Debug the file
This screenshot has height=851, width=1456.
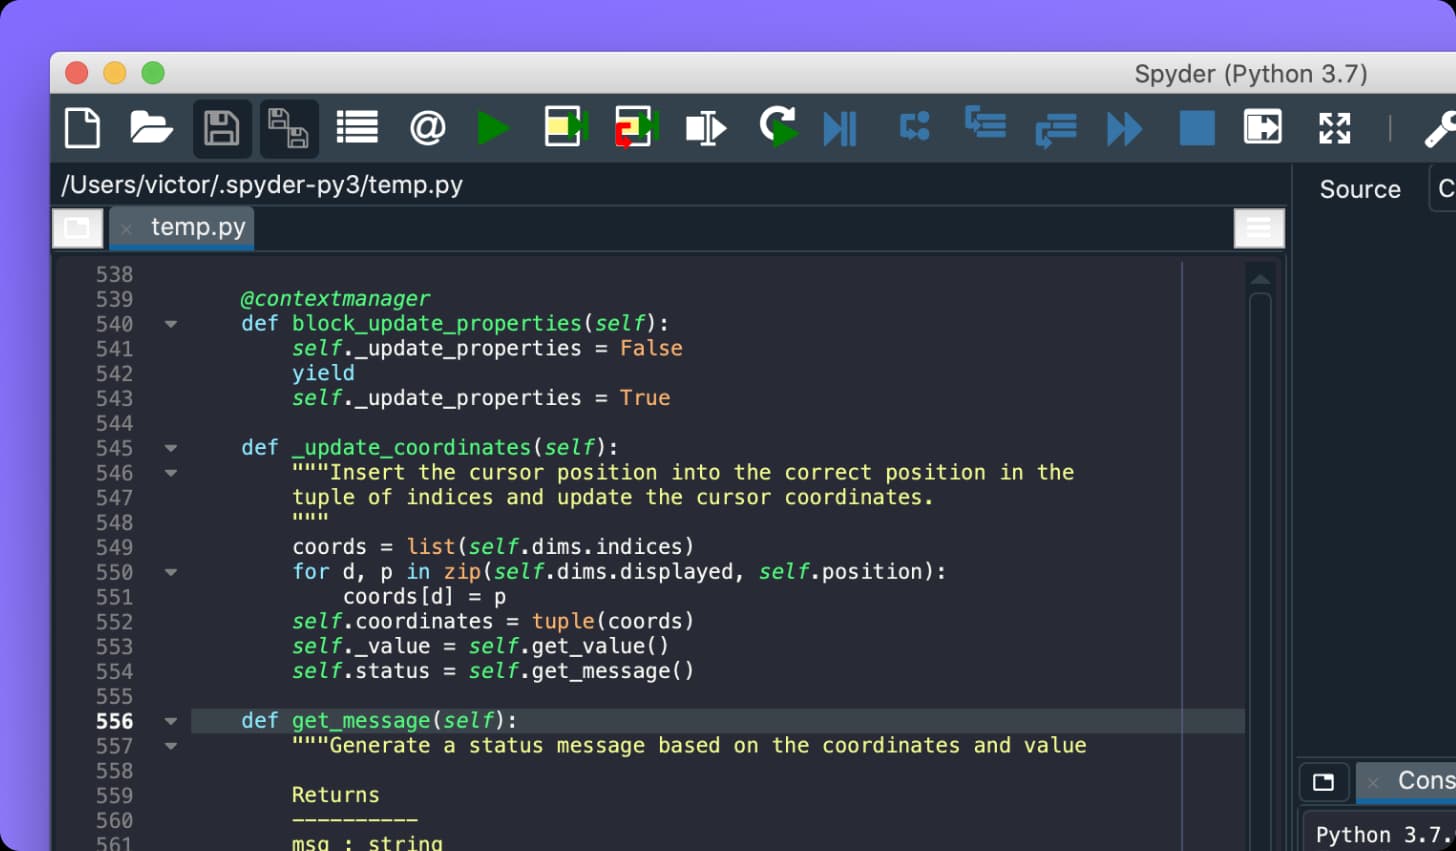click(779, 128)
